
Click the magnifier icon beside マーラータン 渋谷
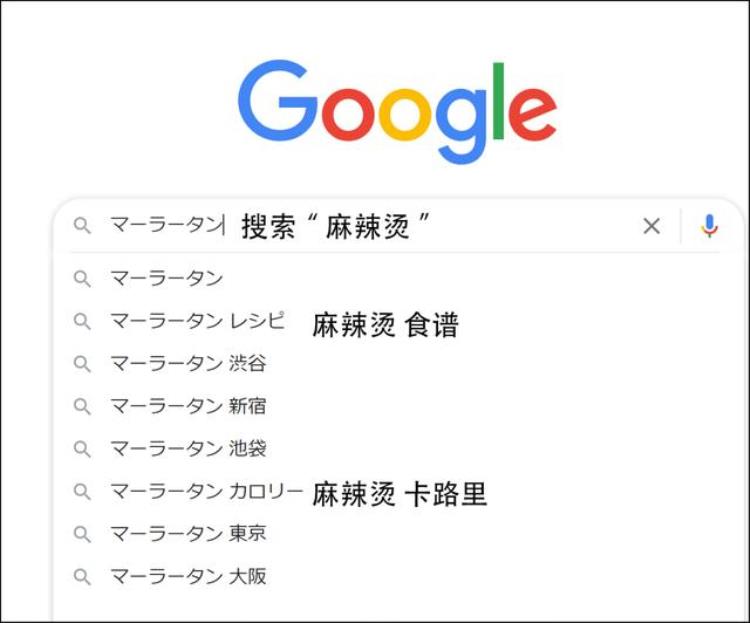point(82,364)
